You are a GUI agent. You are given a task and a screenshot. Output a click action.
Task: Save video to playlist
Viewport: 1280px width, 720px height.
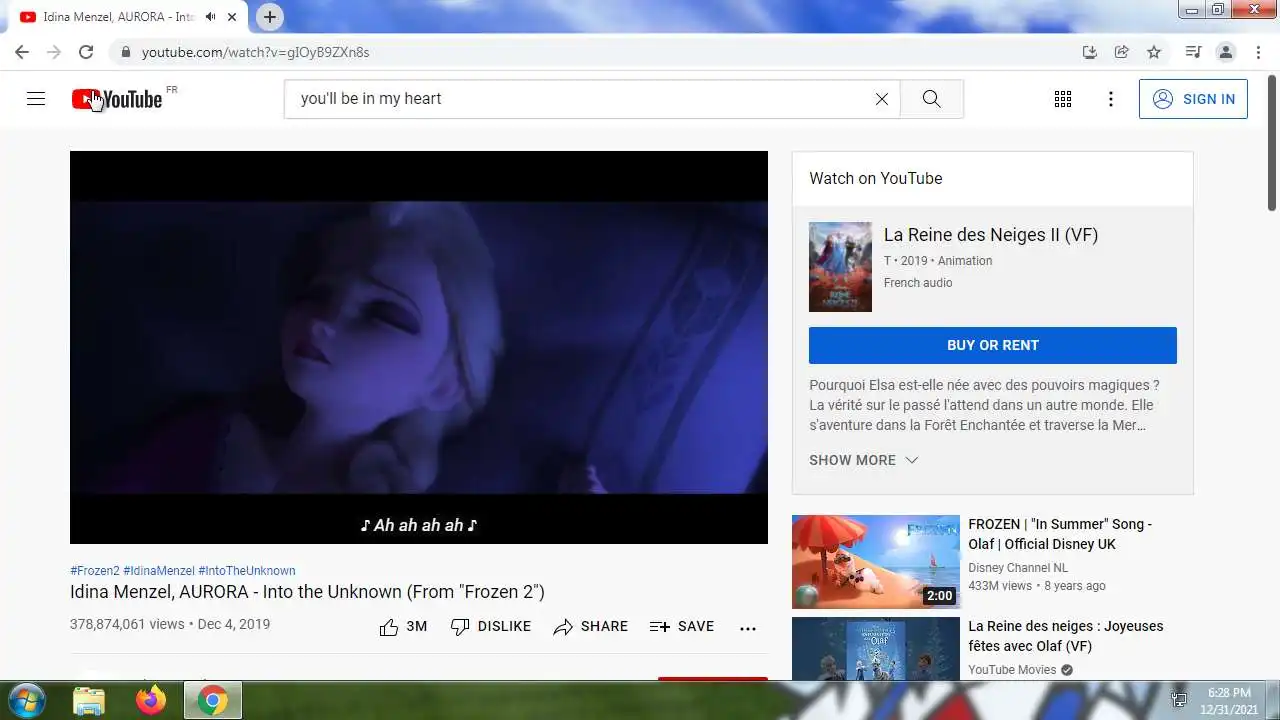682,627
